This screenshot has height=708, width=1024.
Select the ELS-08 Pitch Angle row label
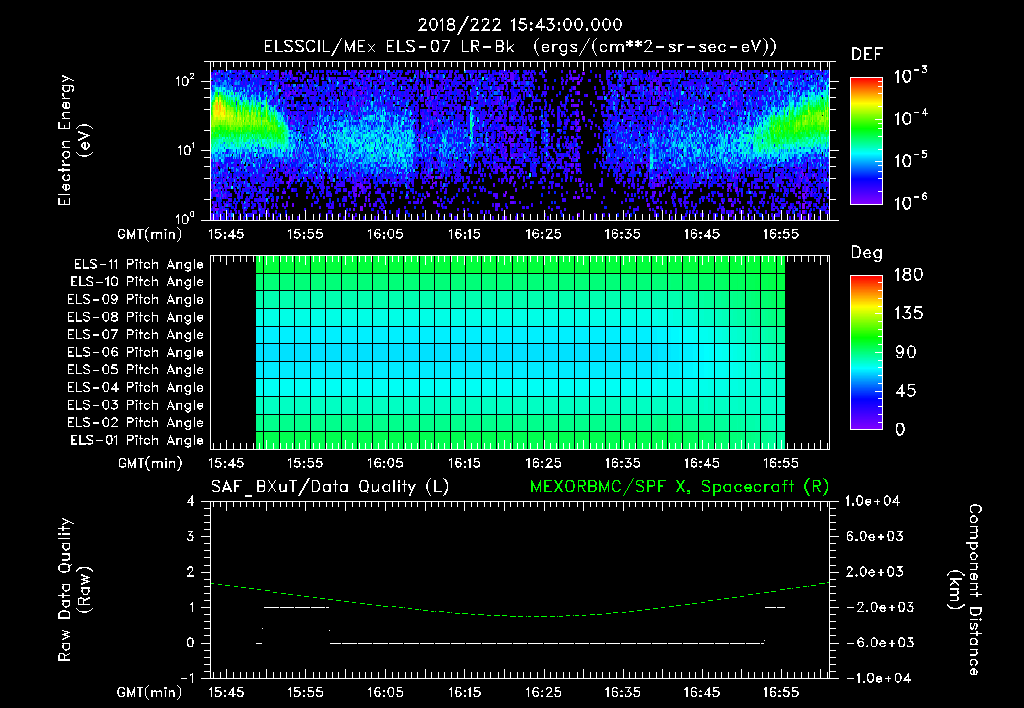[x=136, y=317]
